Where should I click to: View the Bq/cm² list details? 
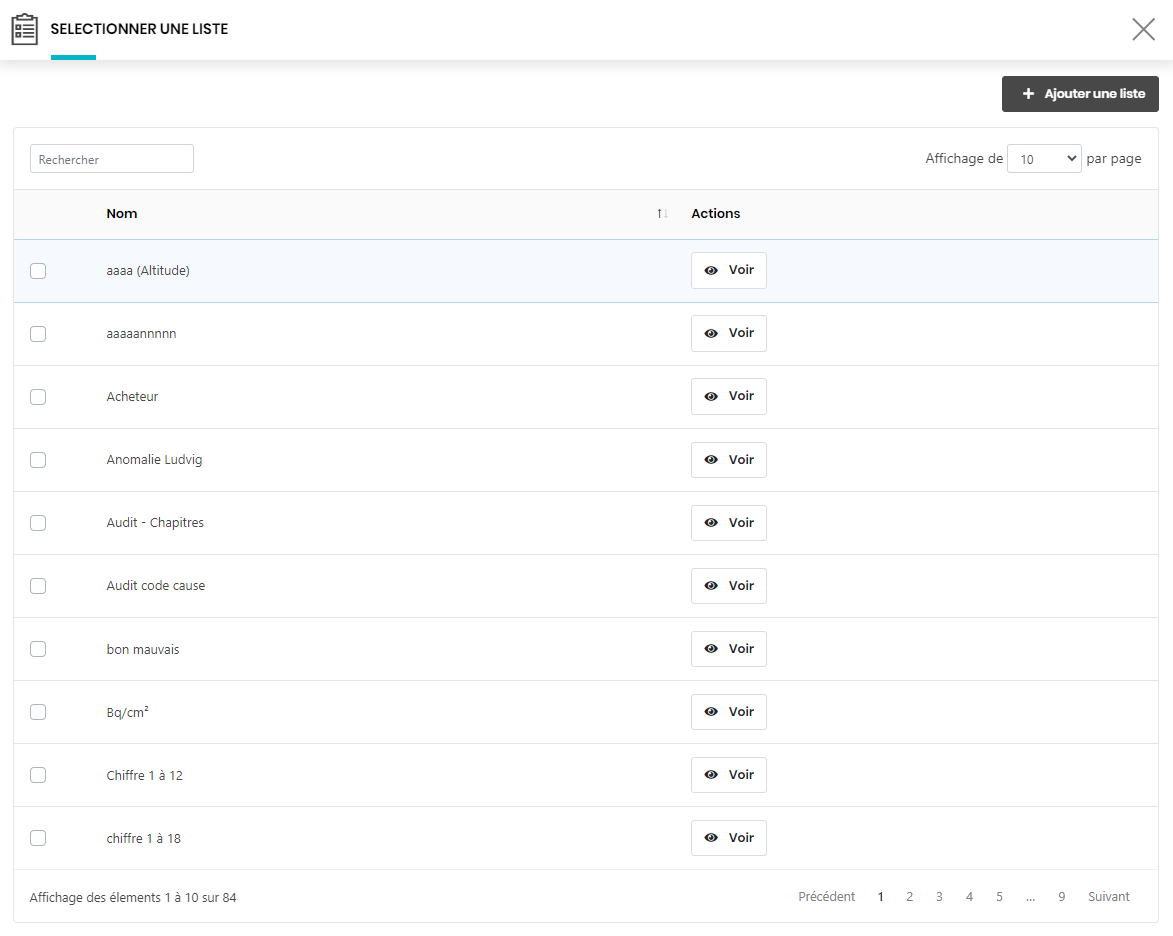pos(728,712)
